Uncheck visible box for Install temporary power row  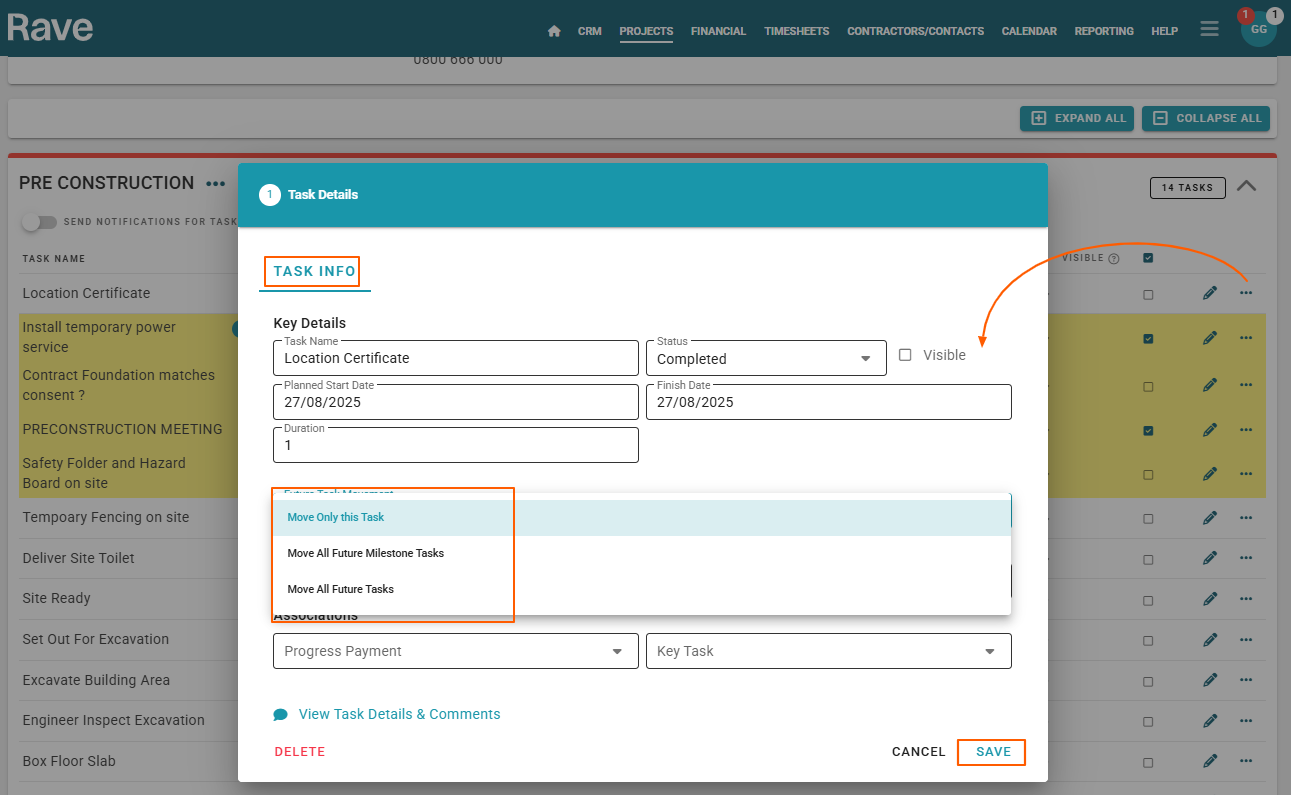coord(1148,339)
